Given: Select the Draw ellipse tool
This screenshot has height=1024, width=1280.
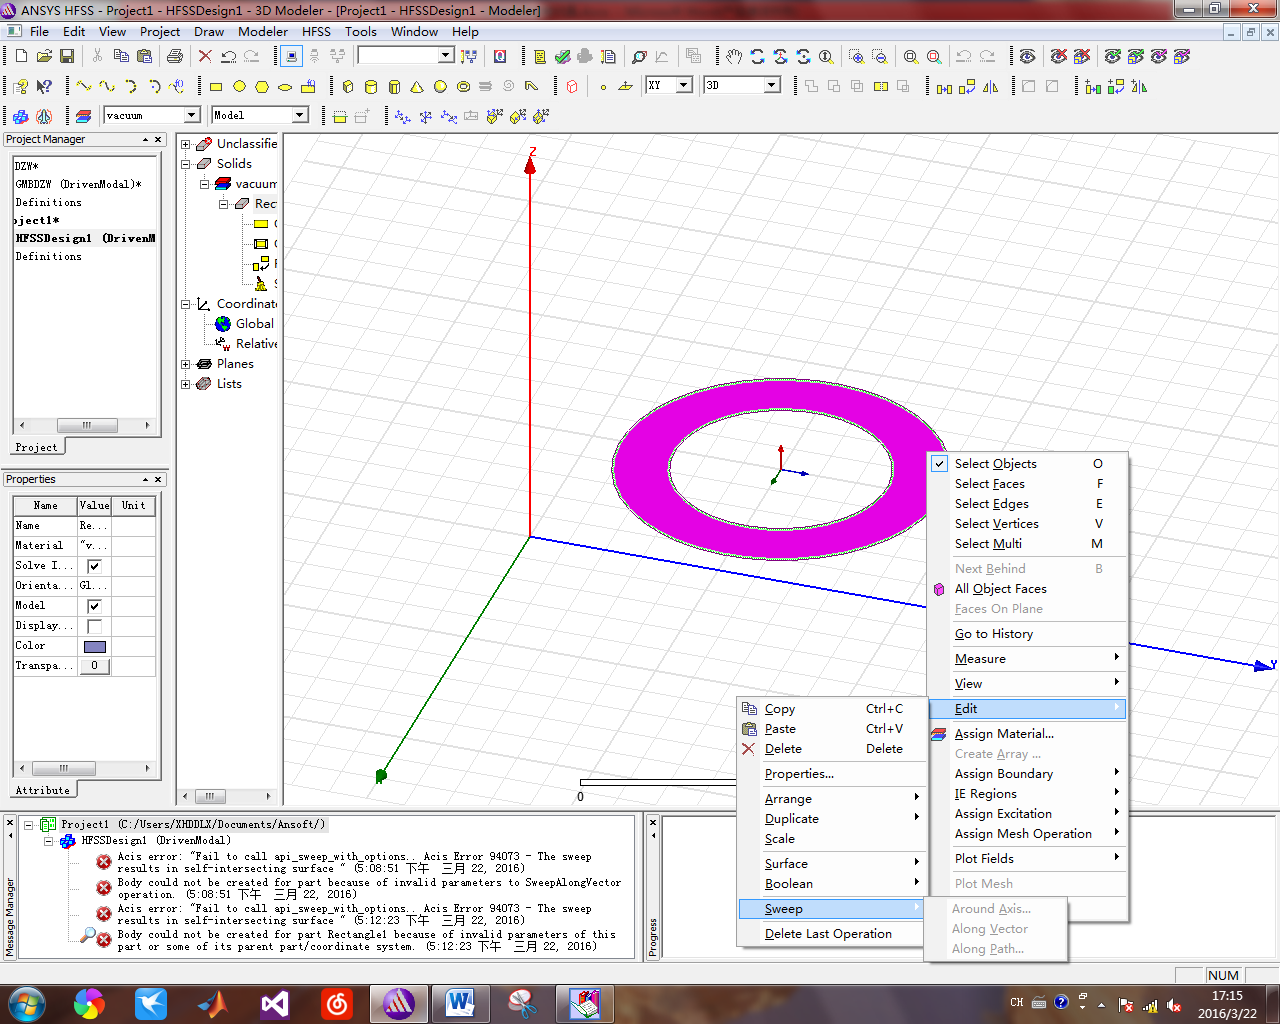Looking at the screenshot, I should click(x=285, y=86).
